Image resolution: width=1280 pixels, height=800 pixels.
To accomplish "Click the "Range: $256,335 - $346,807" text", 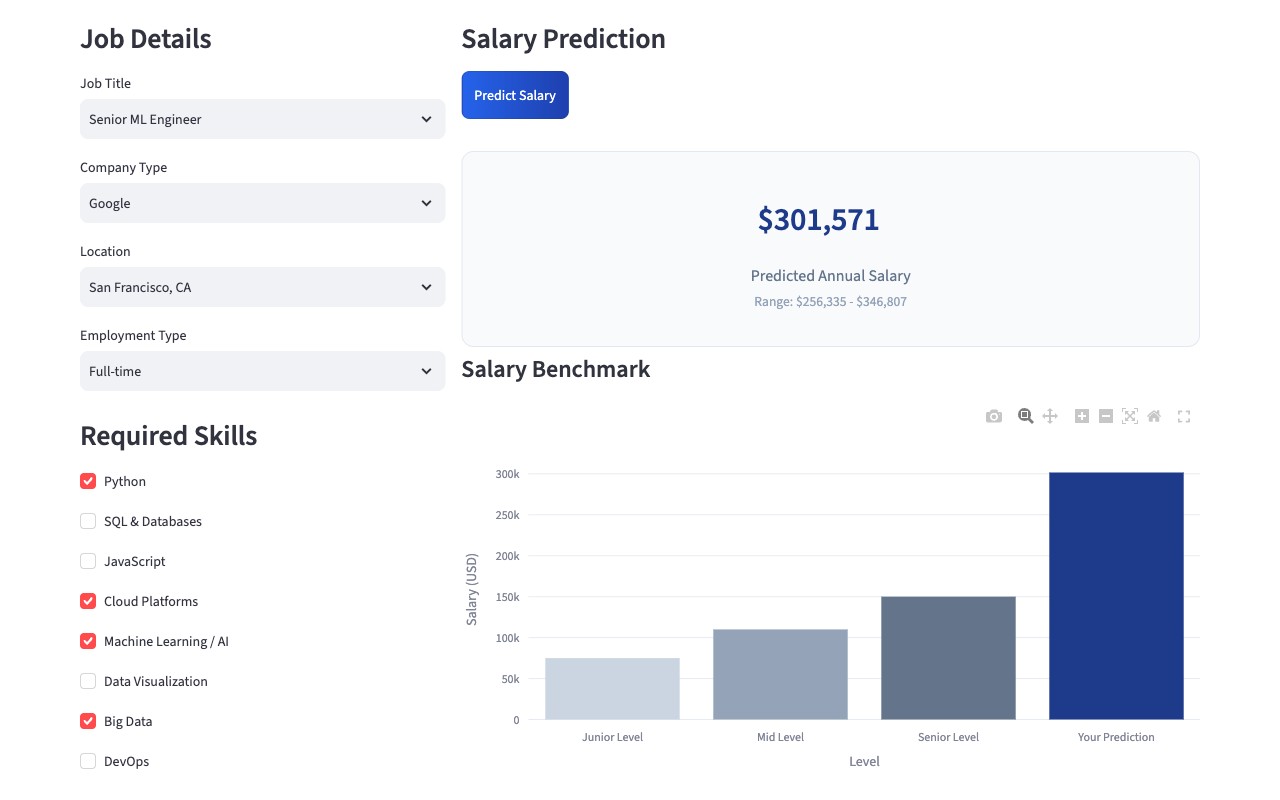I will tap(830, 301).
